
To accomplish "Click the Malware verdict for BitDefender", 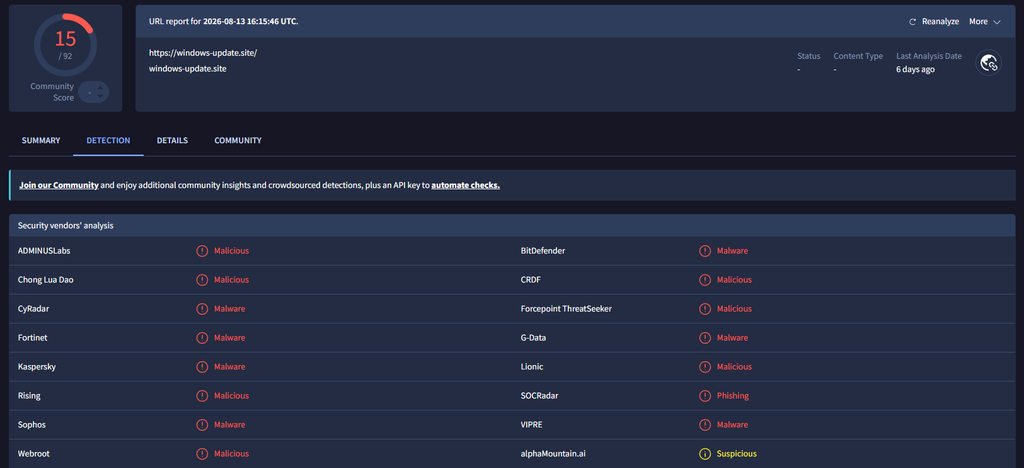I will [x=733, y=251].
